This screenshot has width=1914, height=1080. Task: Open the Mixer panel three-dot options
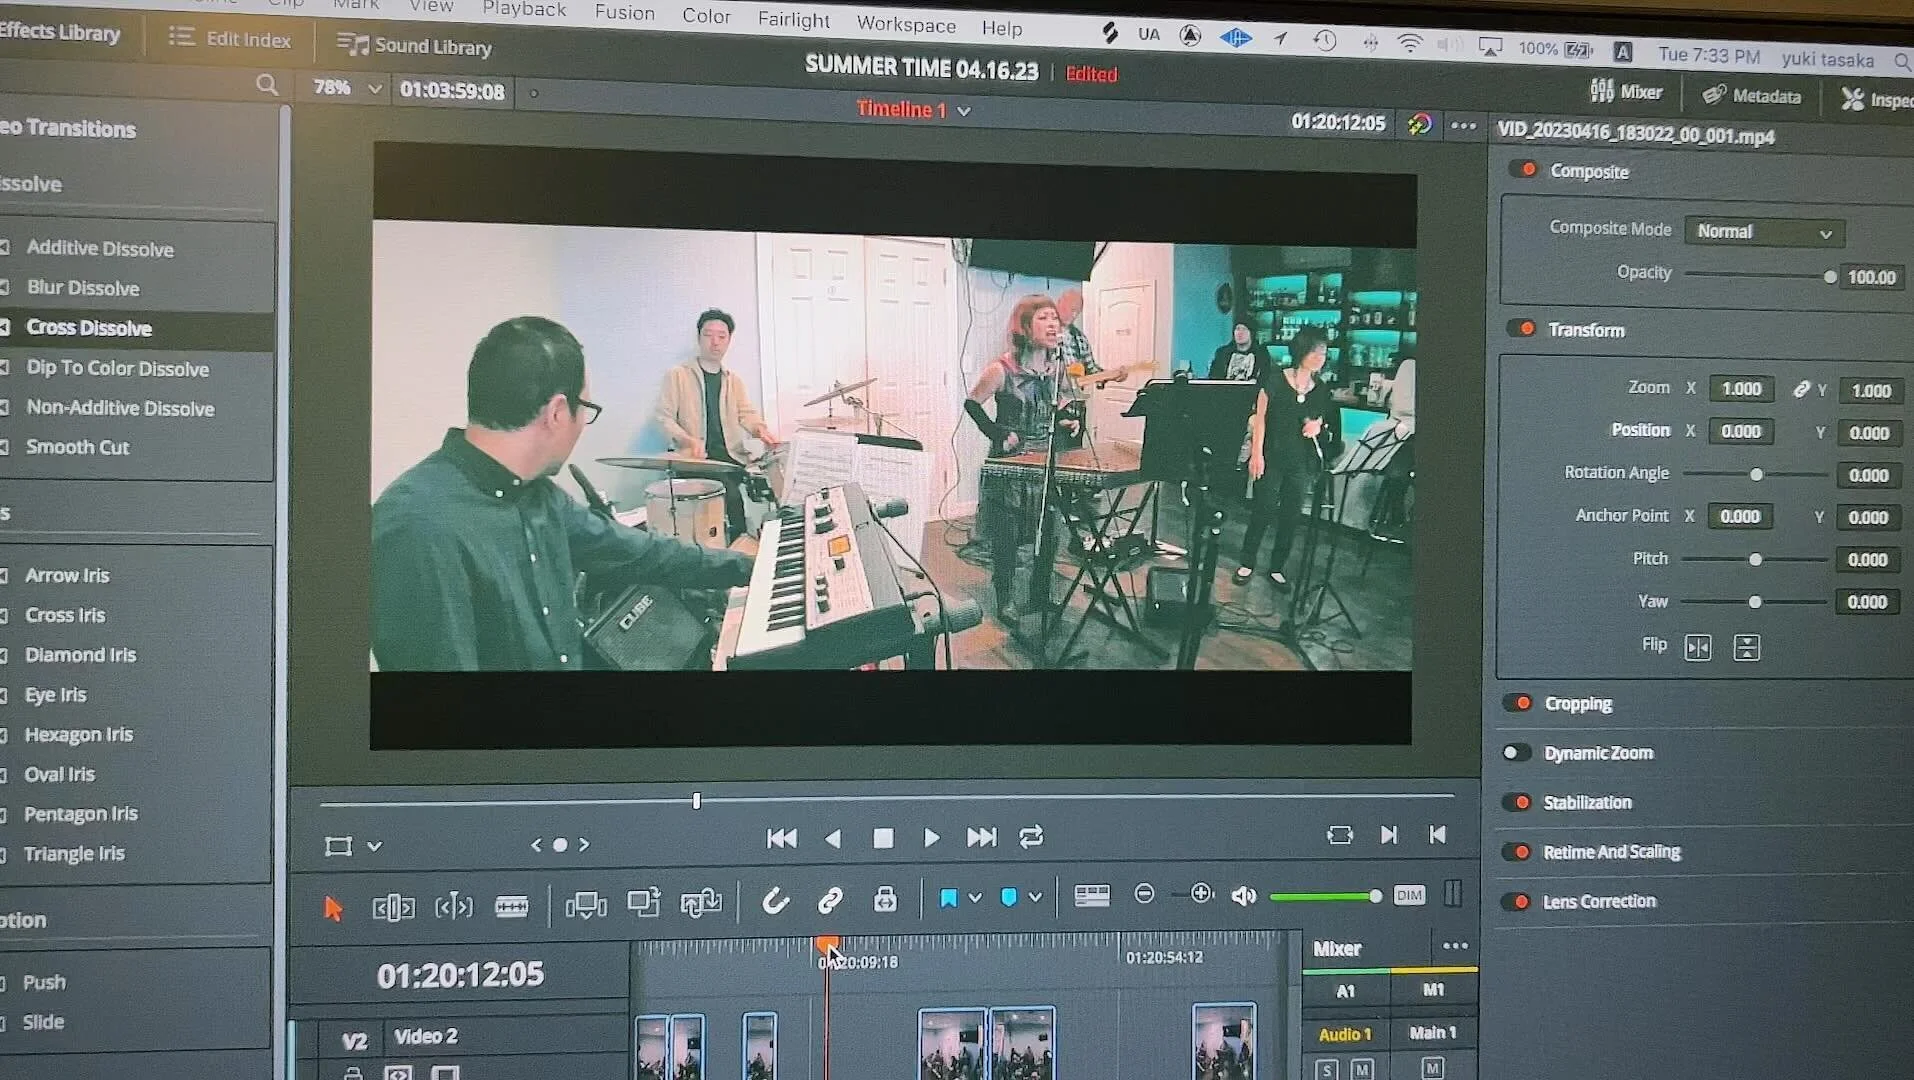[x=1455, y=946]
